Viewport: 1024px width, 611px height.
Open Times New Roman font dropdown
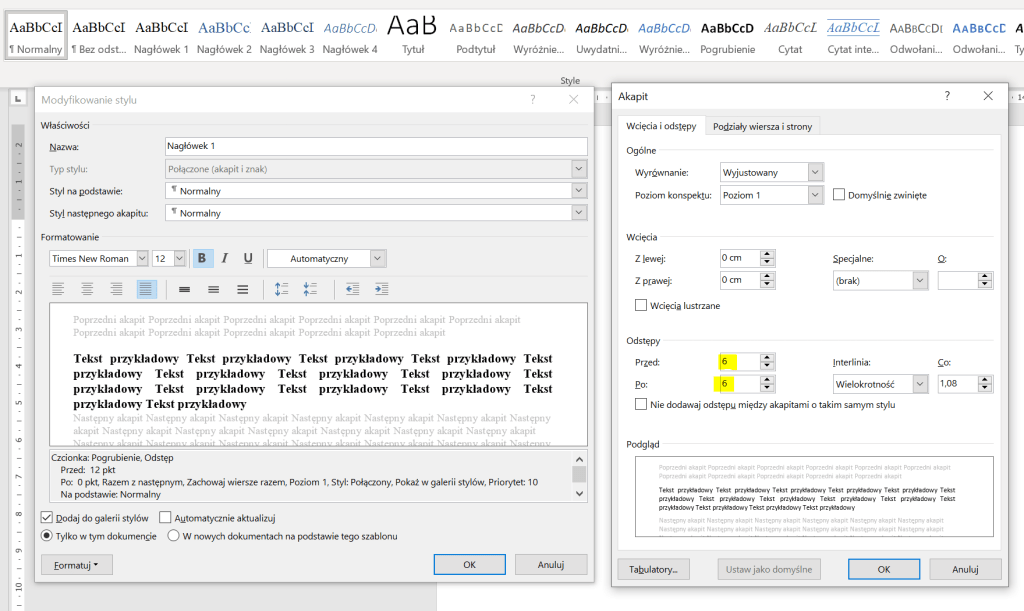click(141, 258)
